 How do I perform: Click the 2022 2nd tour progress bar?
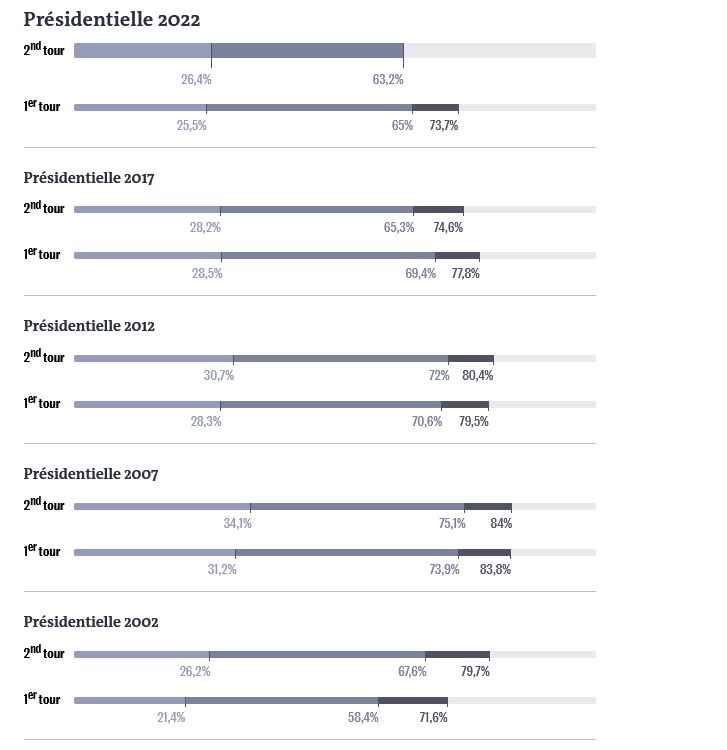point(334,50)
